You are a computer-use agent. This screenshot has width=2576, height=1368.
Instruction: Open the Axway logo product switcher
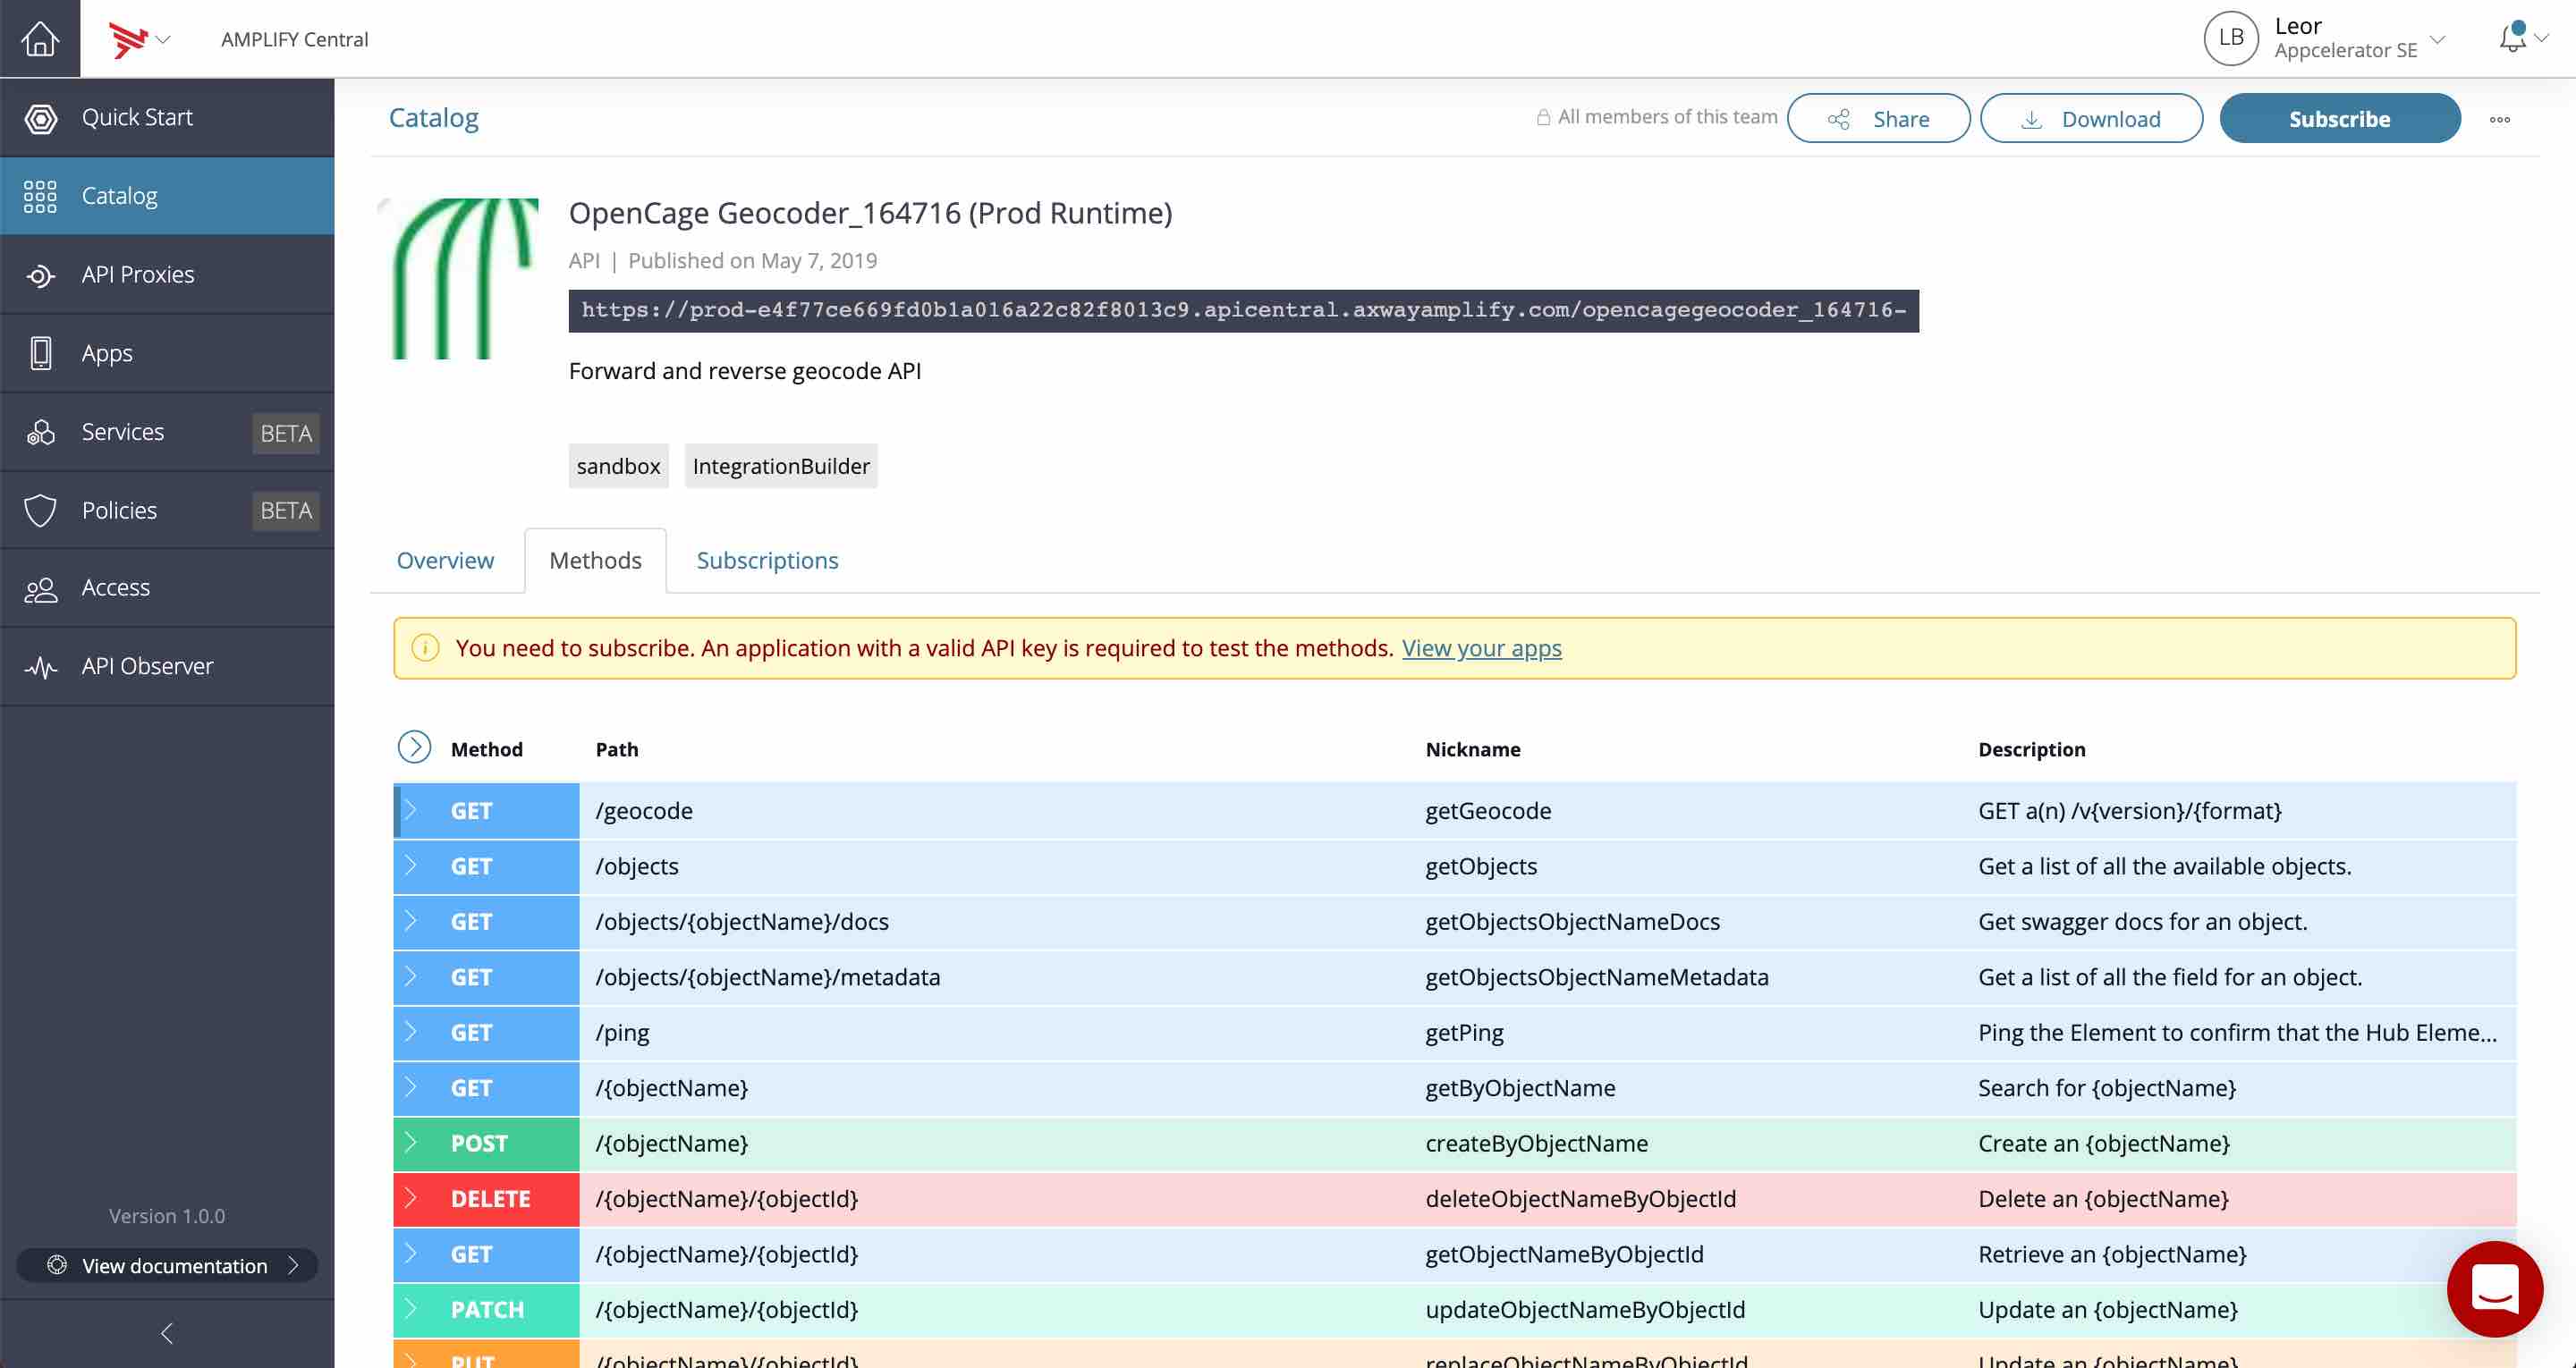coord(139,39)
